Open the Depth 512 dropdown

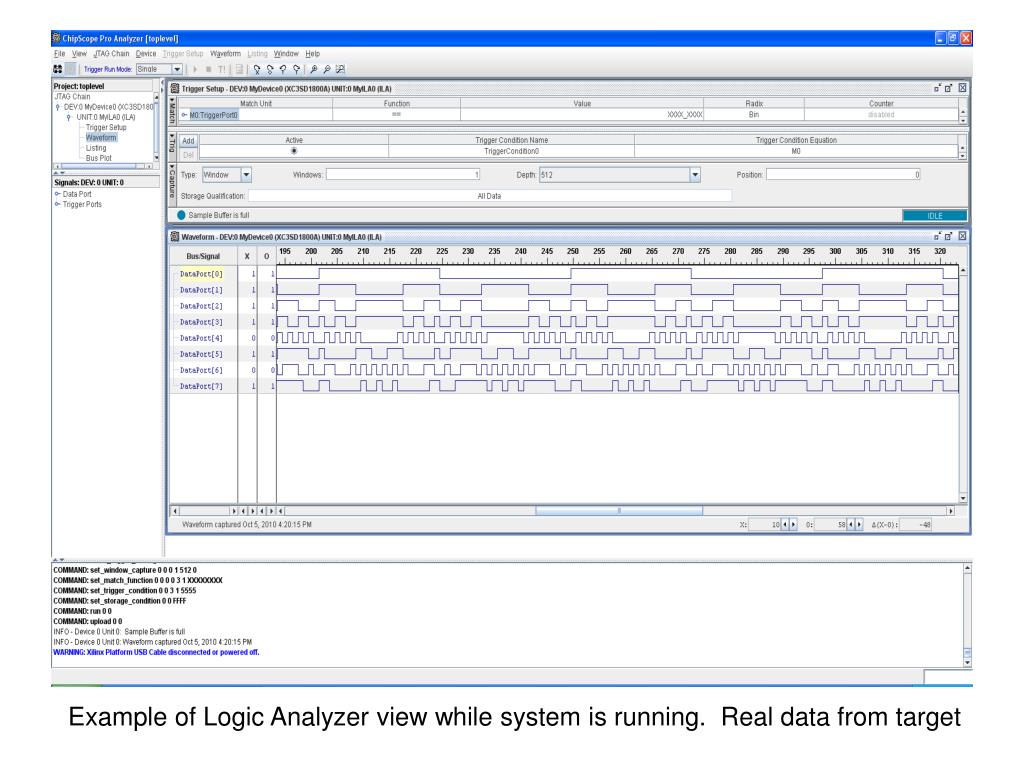[x=695, y=175]
